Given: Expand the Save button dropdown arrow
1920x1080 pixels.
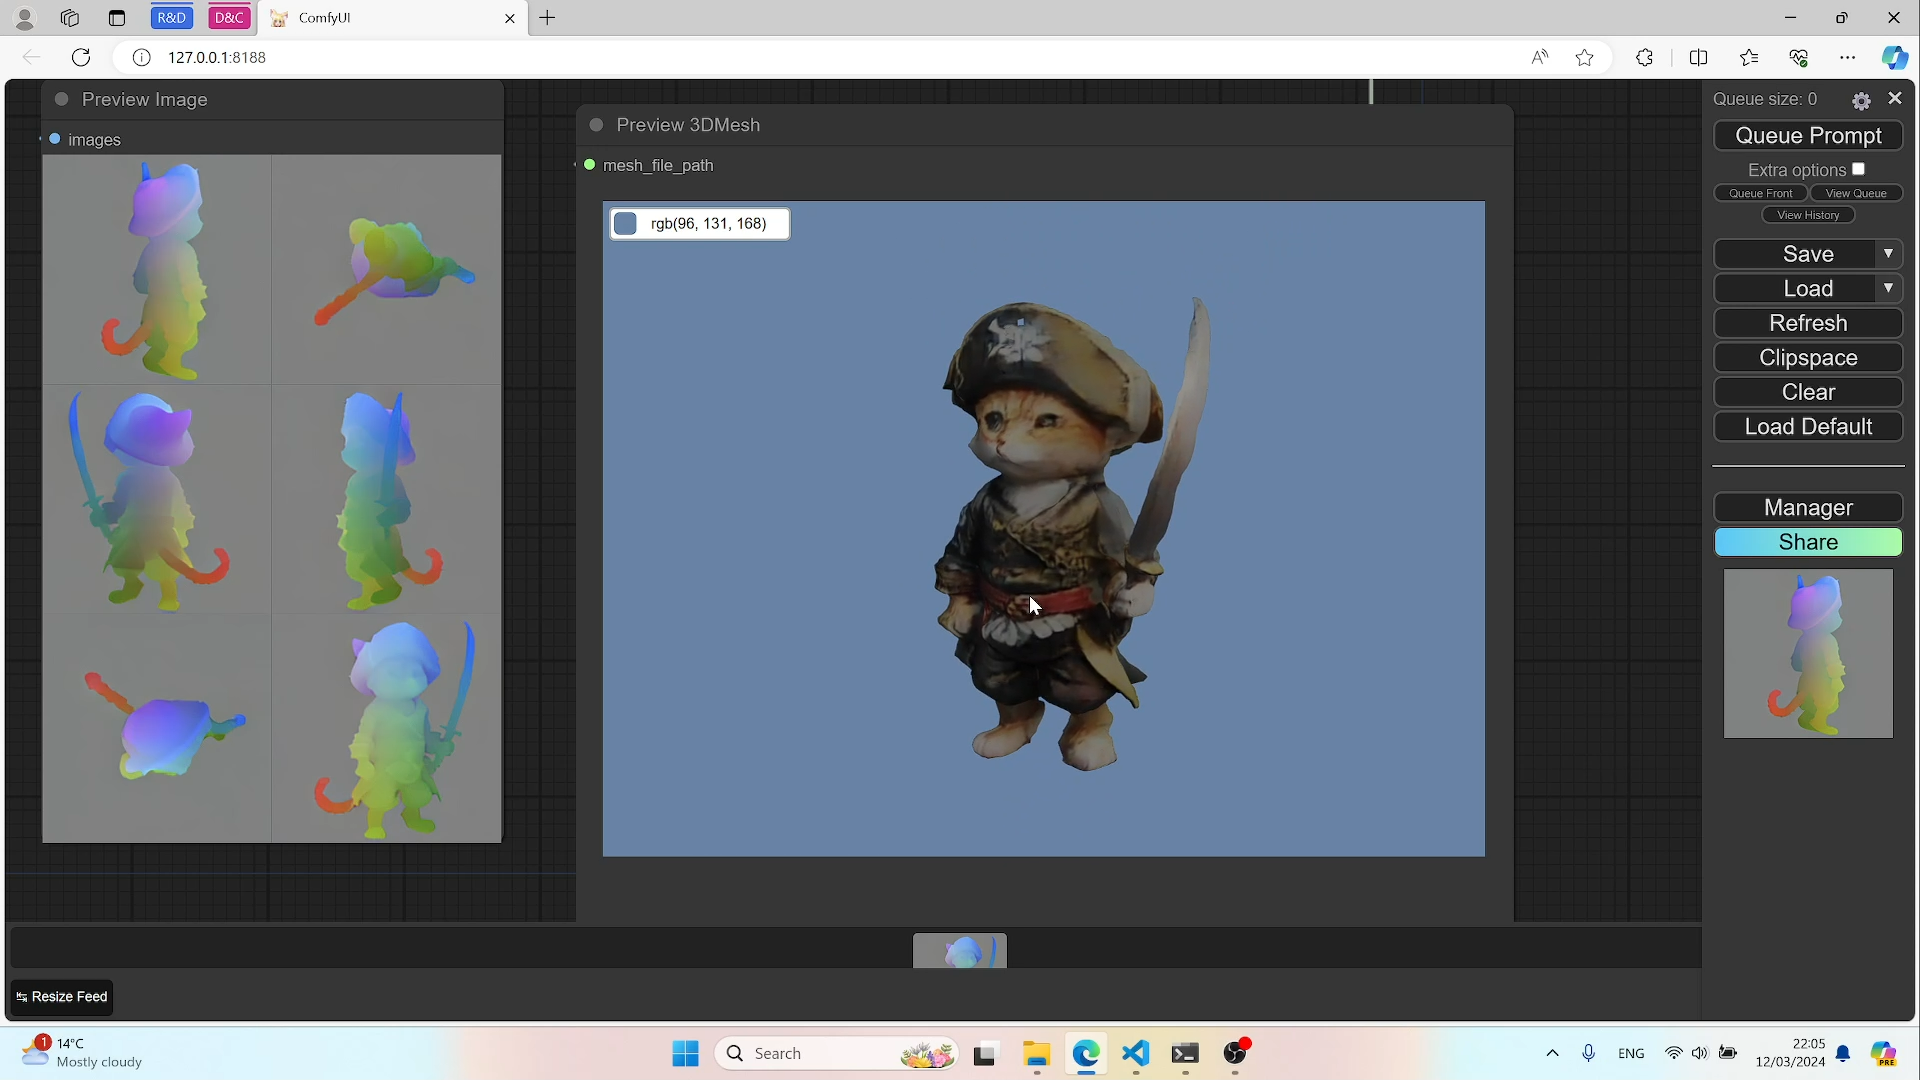Looking at the screenshot, I should coord(1888,254).
